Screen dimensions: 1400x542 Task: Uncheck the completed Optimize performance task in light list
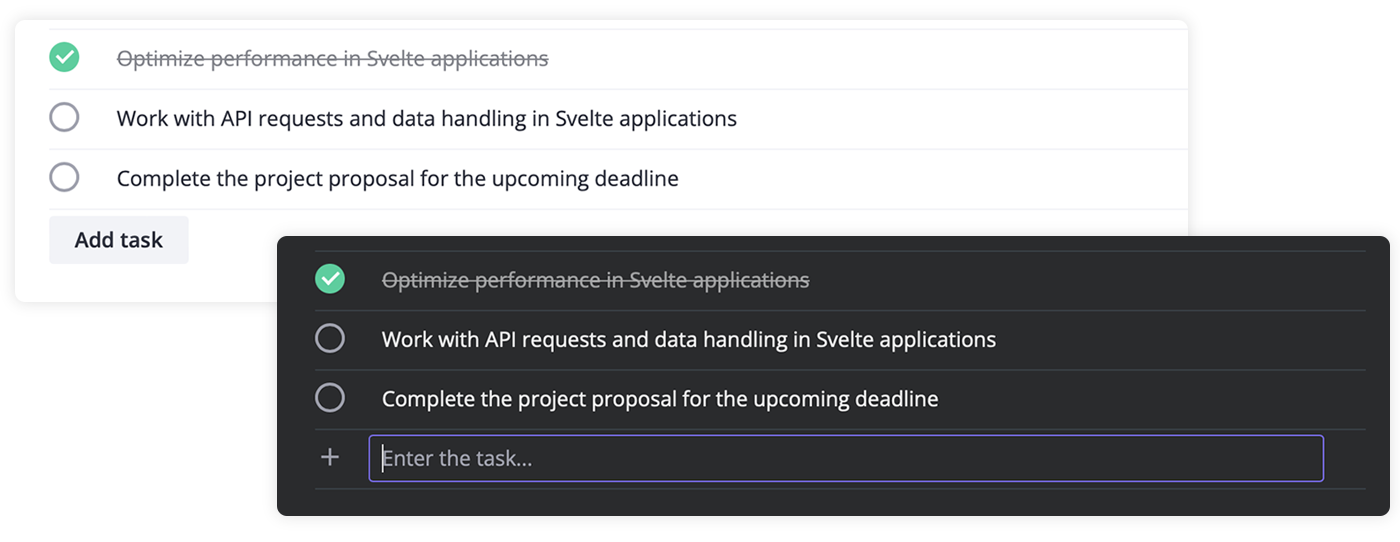click(x=64, y=58)
